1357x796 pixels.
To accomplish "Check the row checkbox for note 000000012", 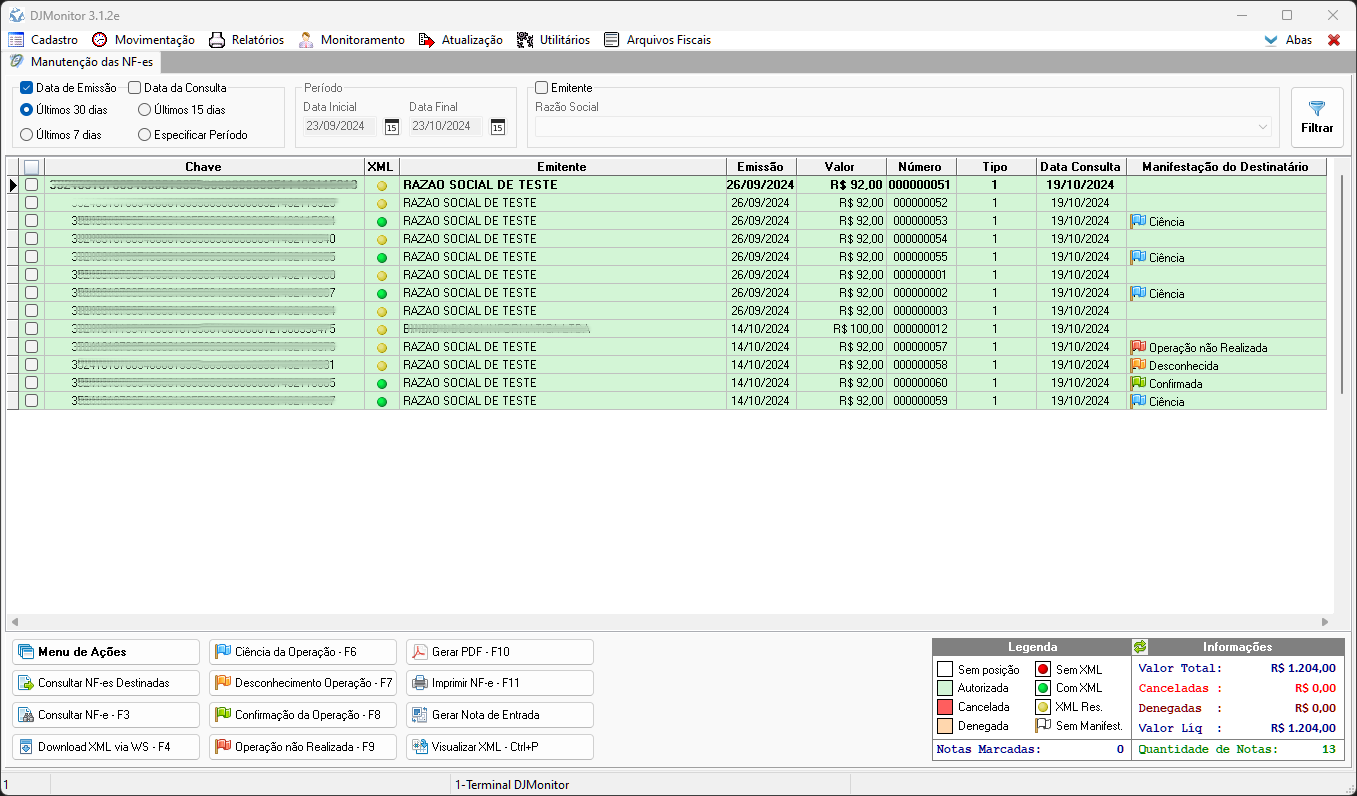I will (x=32, y=329).
